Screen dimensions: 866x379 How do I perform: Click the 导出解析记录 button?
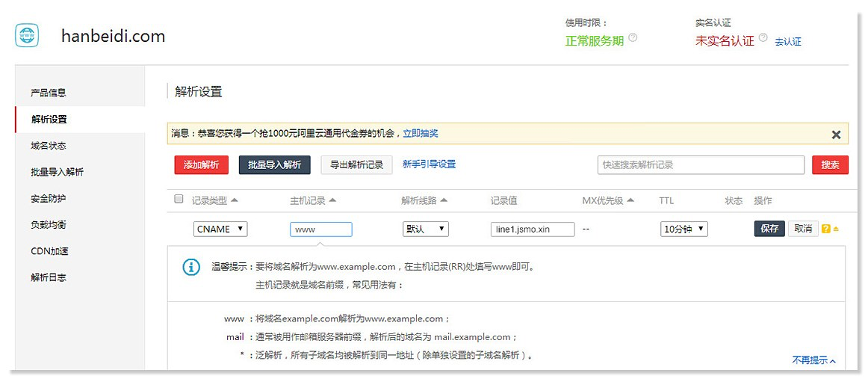357,165
